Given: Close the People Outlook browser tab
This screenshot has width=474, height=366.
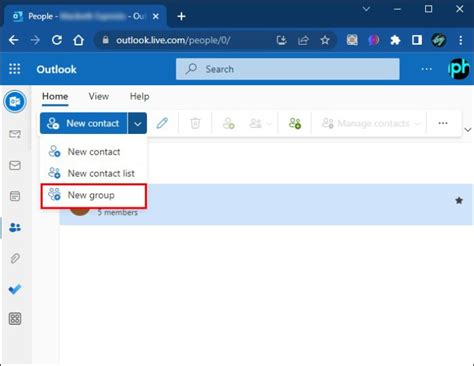Looking at the screenshot, I should pos(156,16).
